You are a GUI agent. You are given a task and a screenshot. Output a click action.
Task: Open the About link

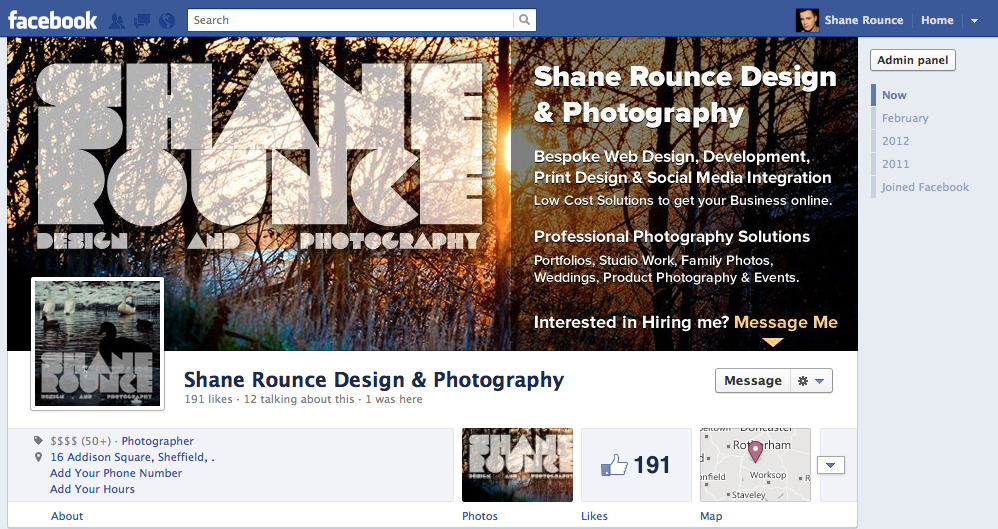[67, 516]
